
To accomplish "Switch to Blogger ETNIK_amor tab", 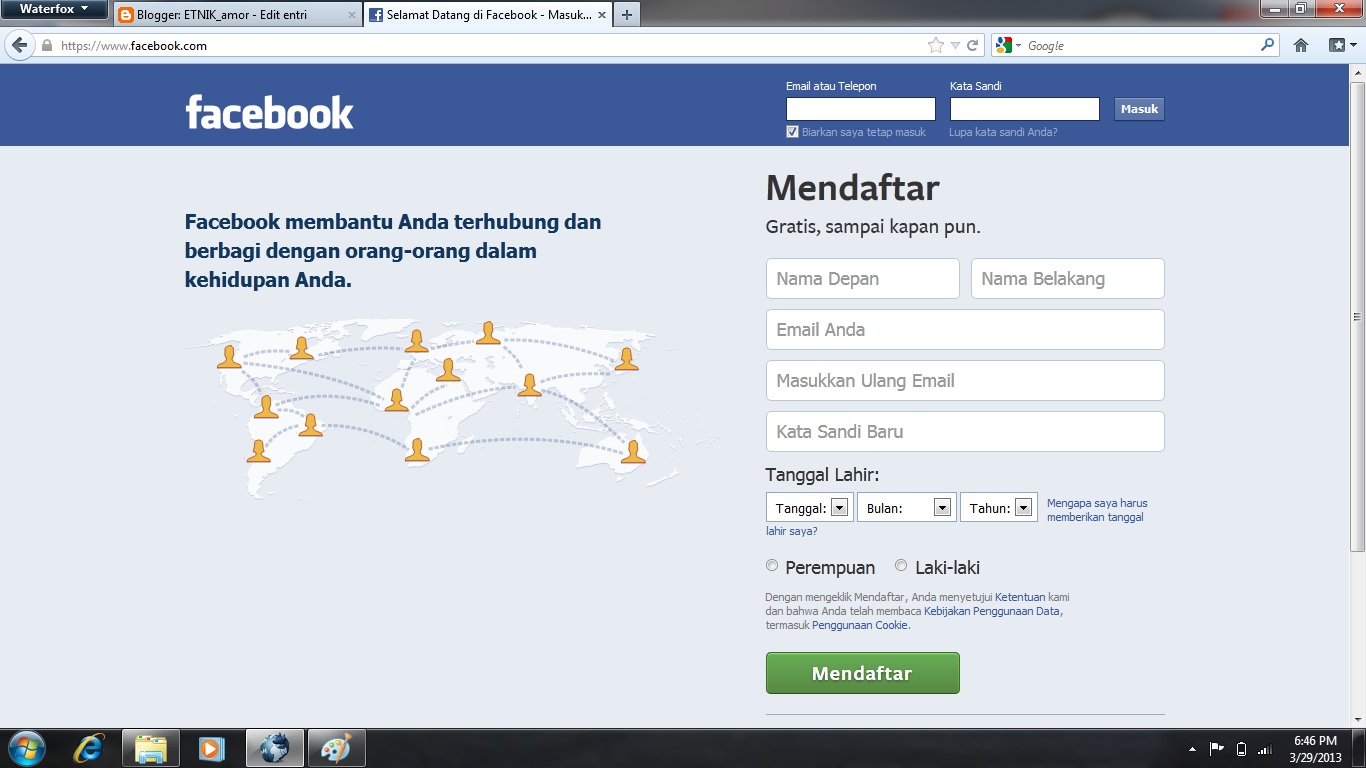I will point(236,15).
